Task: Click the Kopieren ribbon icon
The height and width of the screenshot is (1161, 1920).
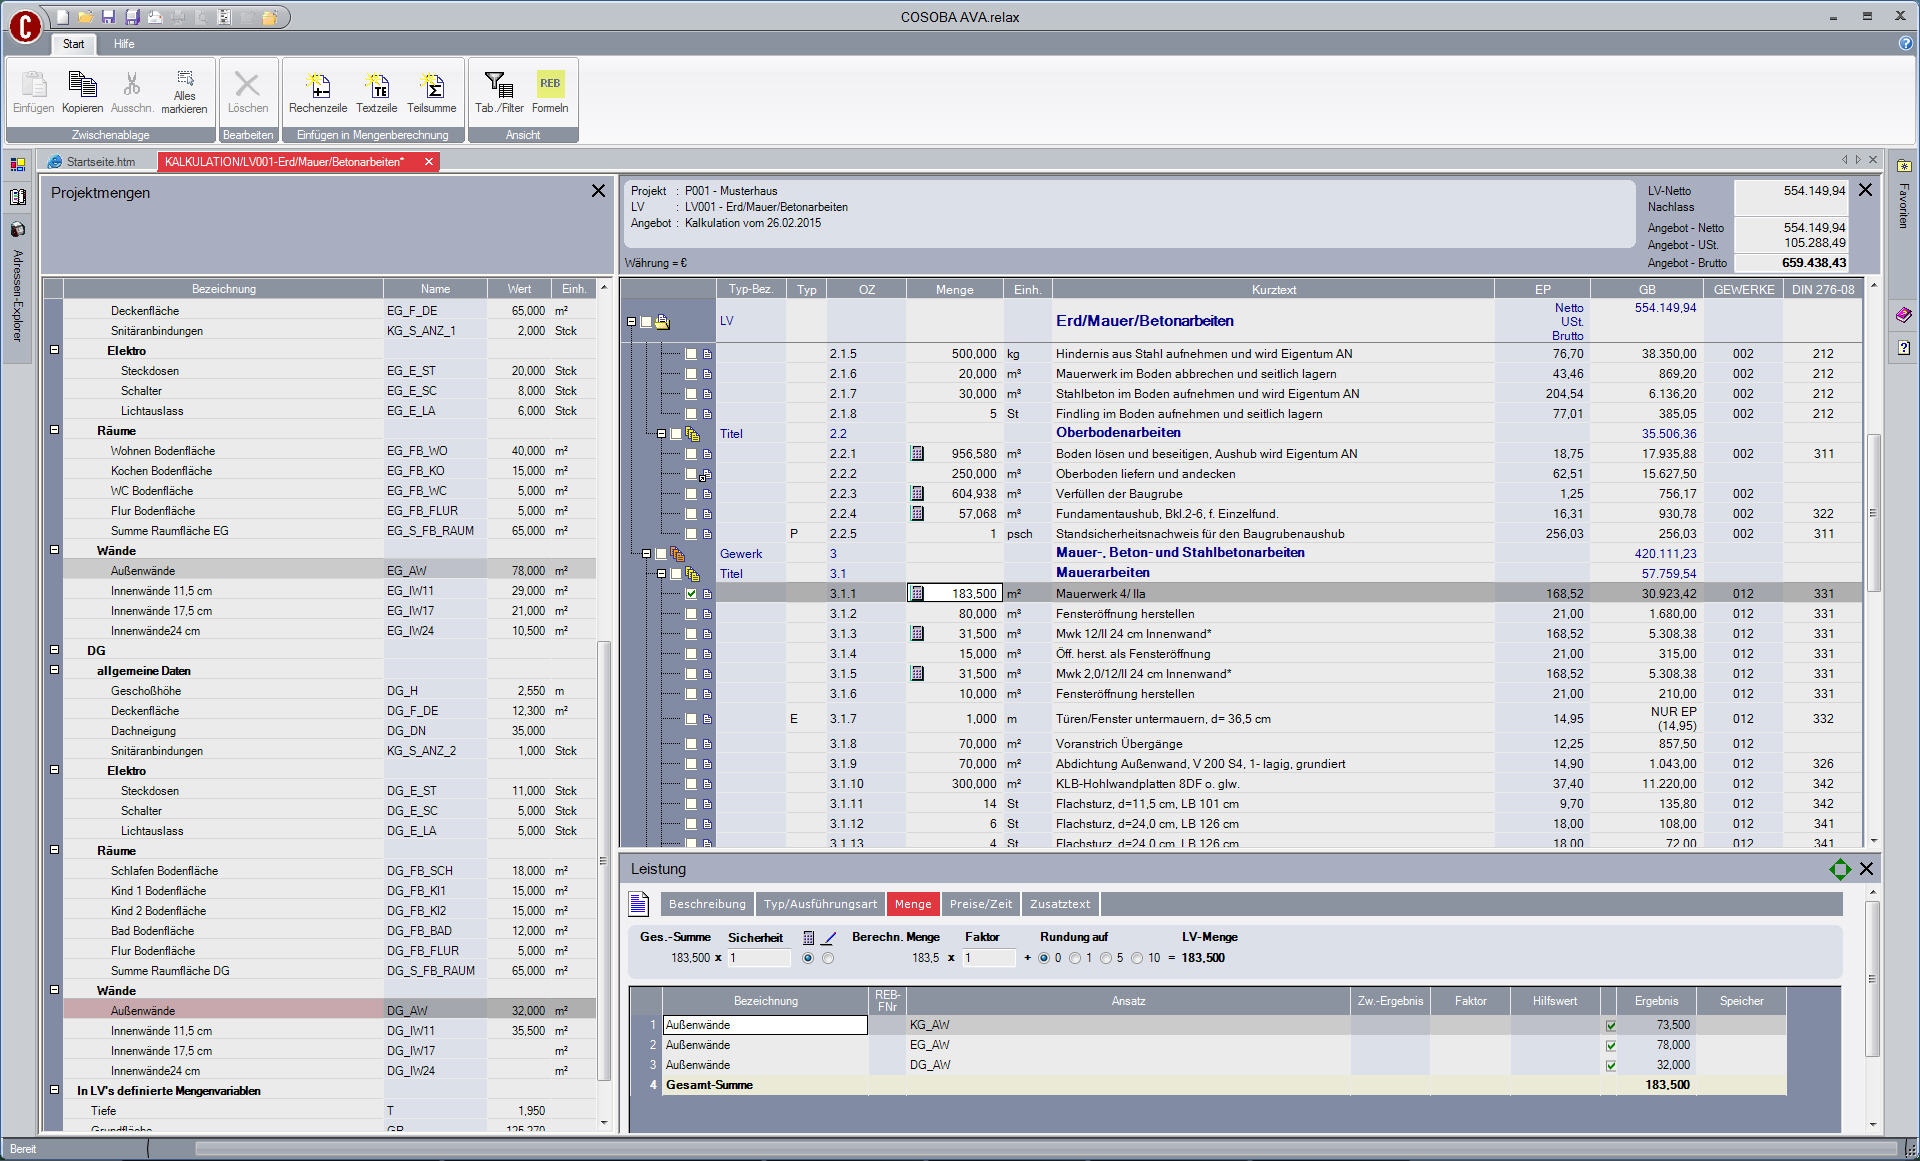Action: 82,93
